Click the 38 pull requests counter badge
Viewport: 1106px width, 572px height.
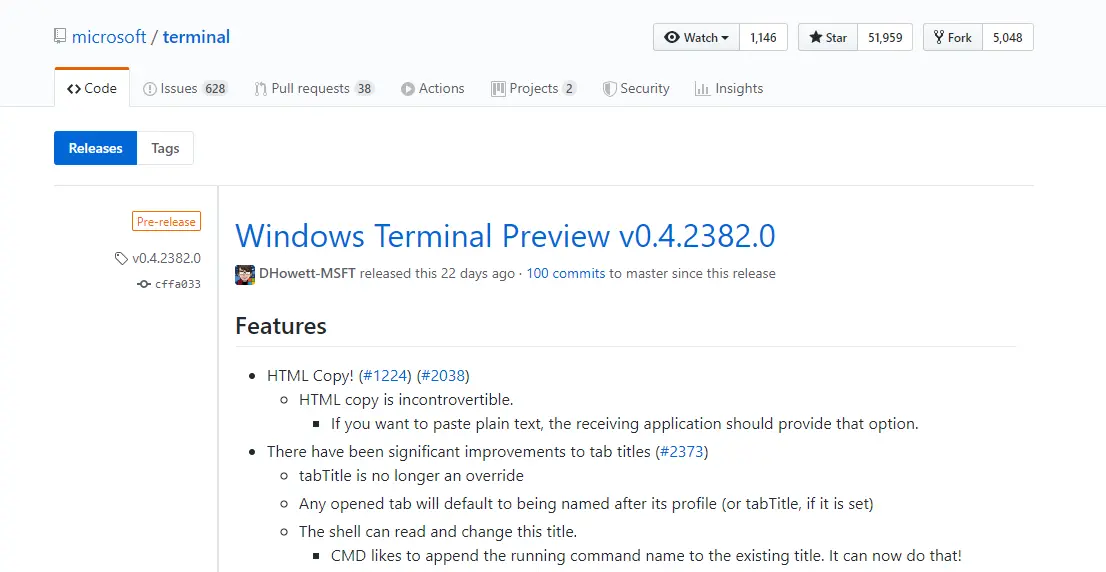364,89
